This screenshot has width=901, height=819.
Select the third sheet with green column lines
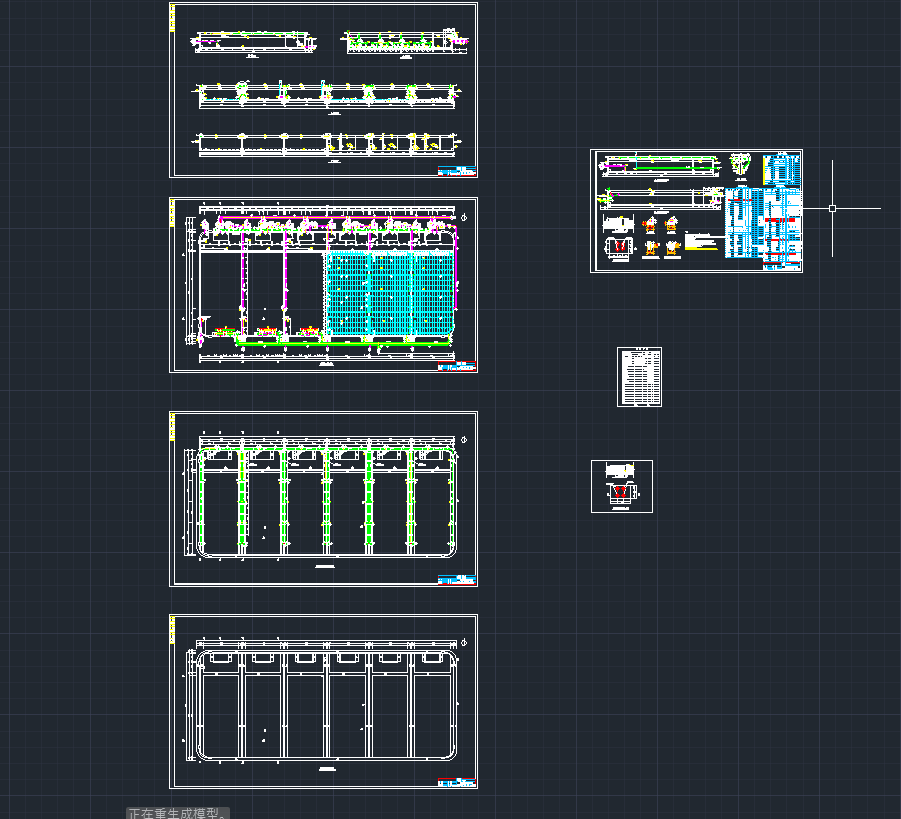(323, 499)
